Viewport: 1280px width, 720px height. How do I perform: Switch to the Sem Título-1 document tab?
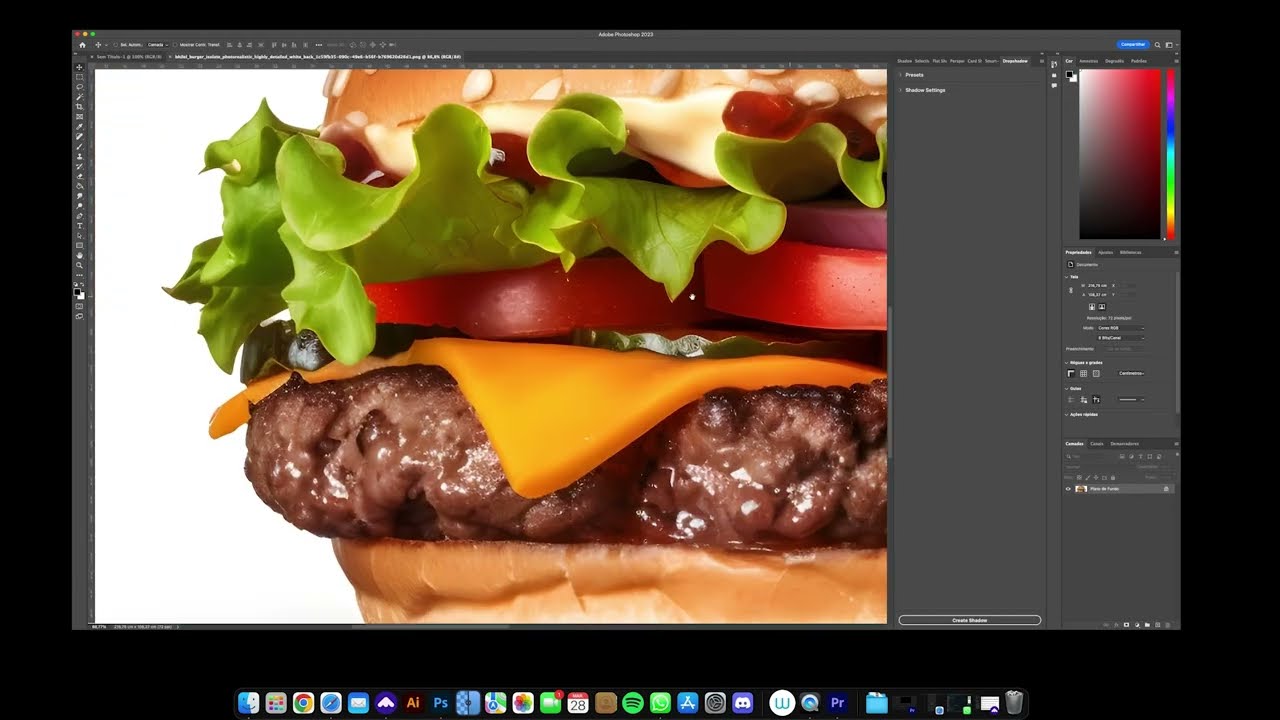[129, 57]
